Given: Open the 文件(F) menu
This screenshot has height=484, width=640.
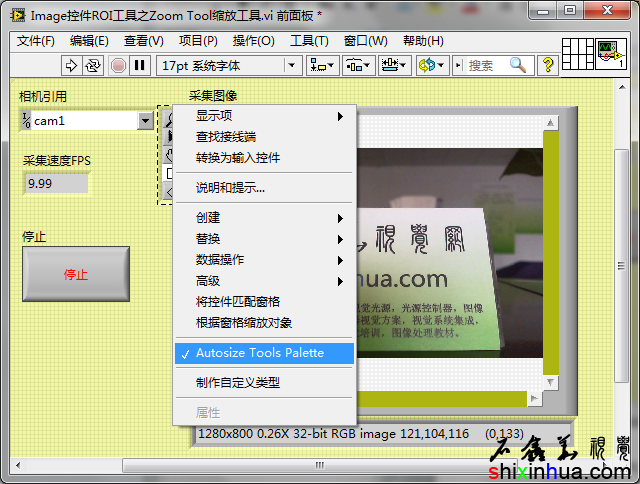Looking at the screenshot, I should click(x=36, y=41).
